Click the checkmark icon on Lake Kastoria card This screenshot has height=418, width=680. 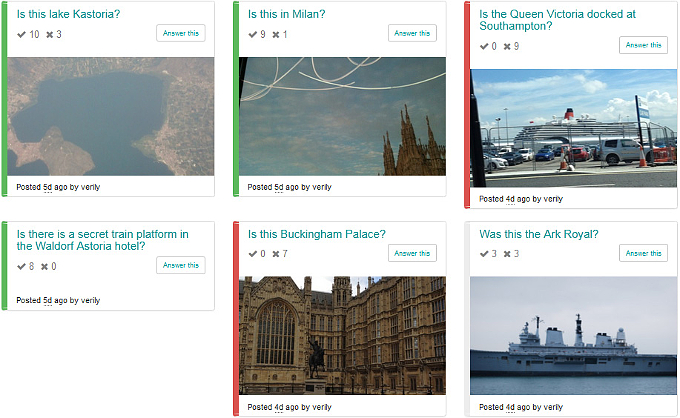(x=21, y=34)
